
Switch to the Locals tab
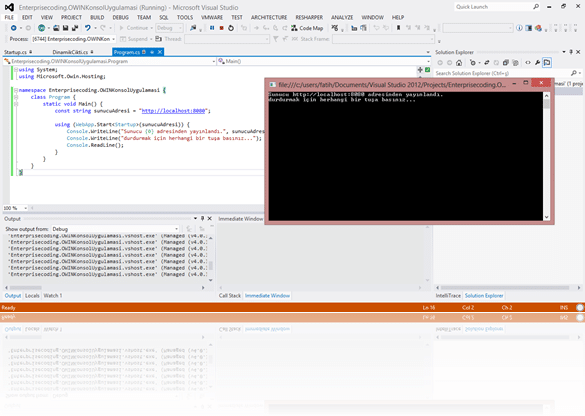[32, 295]
